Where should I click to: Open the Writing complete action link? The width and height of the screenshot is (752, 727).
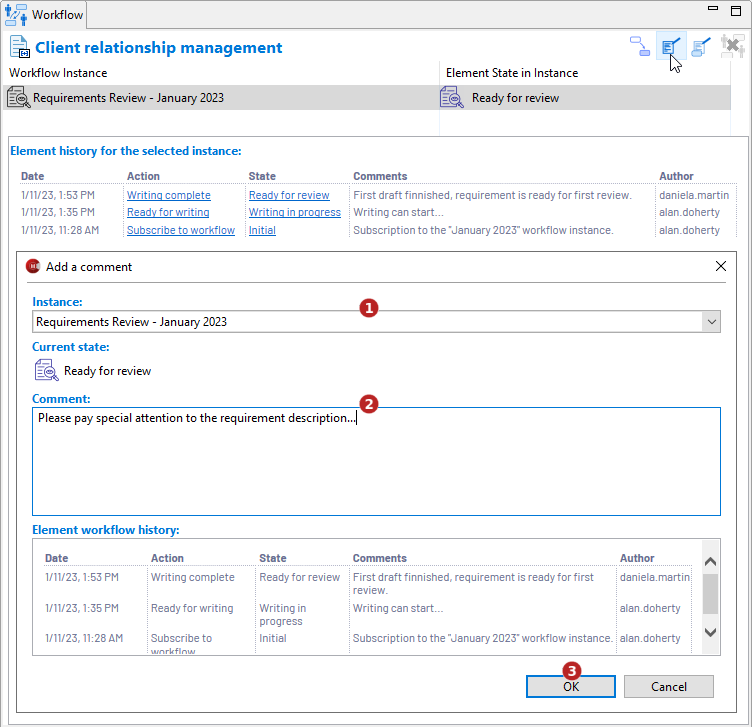(x=169, y=195)
